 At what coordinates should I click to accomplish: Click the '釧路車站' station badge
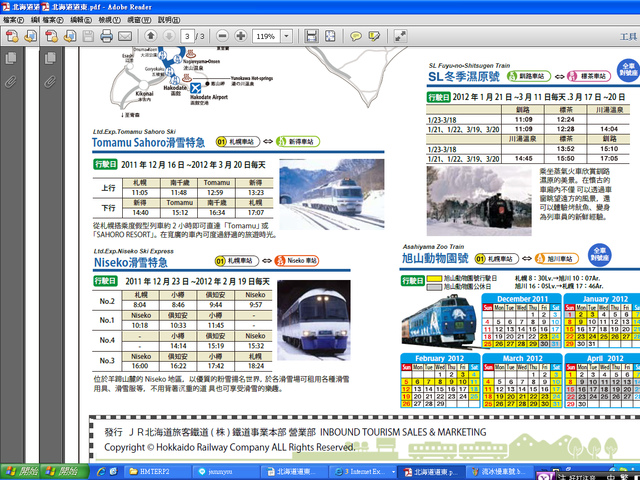[x=529, y=76]
